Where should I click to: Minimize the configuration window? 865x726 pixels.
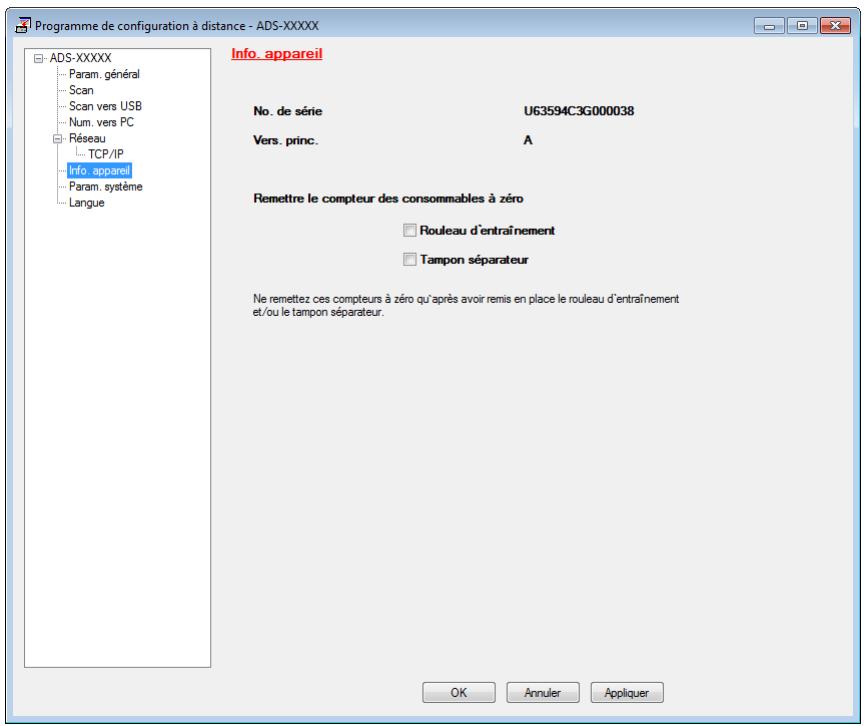(769, 25)
